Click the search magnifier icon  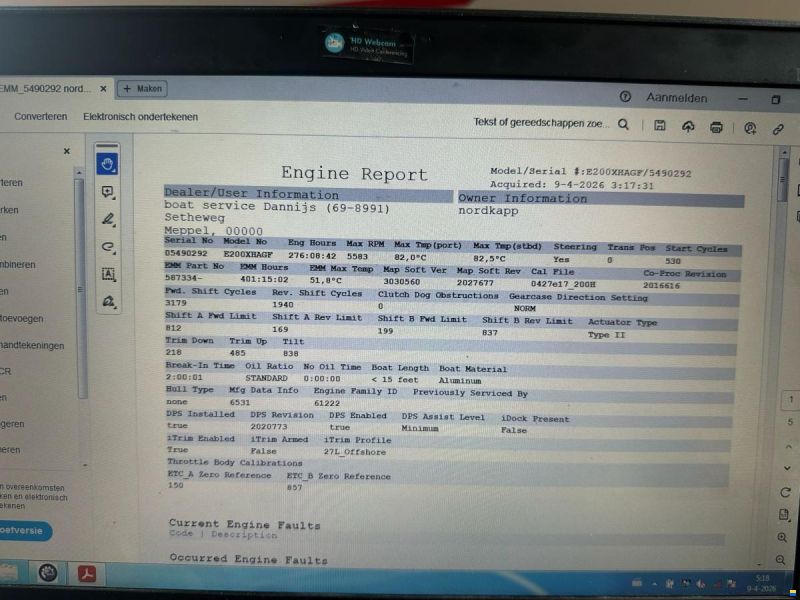click(623, 124)
